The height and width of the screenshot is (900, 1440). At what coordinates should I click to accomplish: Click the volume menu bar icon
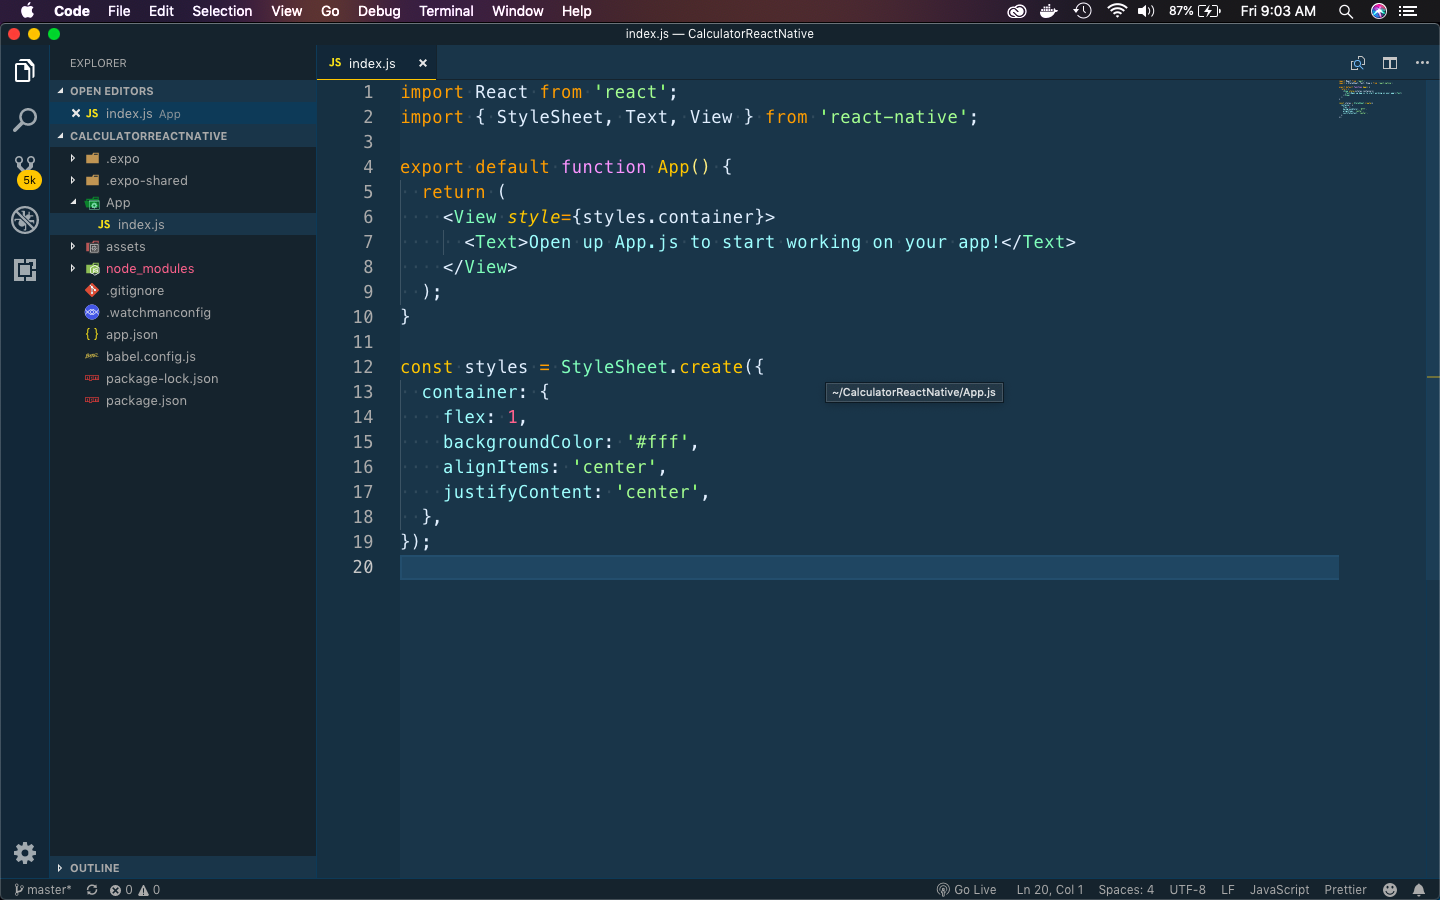[1146, 11]
